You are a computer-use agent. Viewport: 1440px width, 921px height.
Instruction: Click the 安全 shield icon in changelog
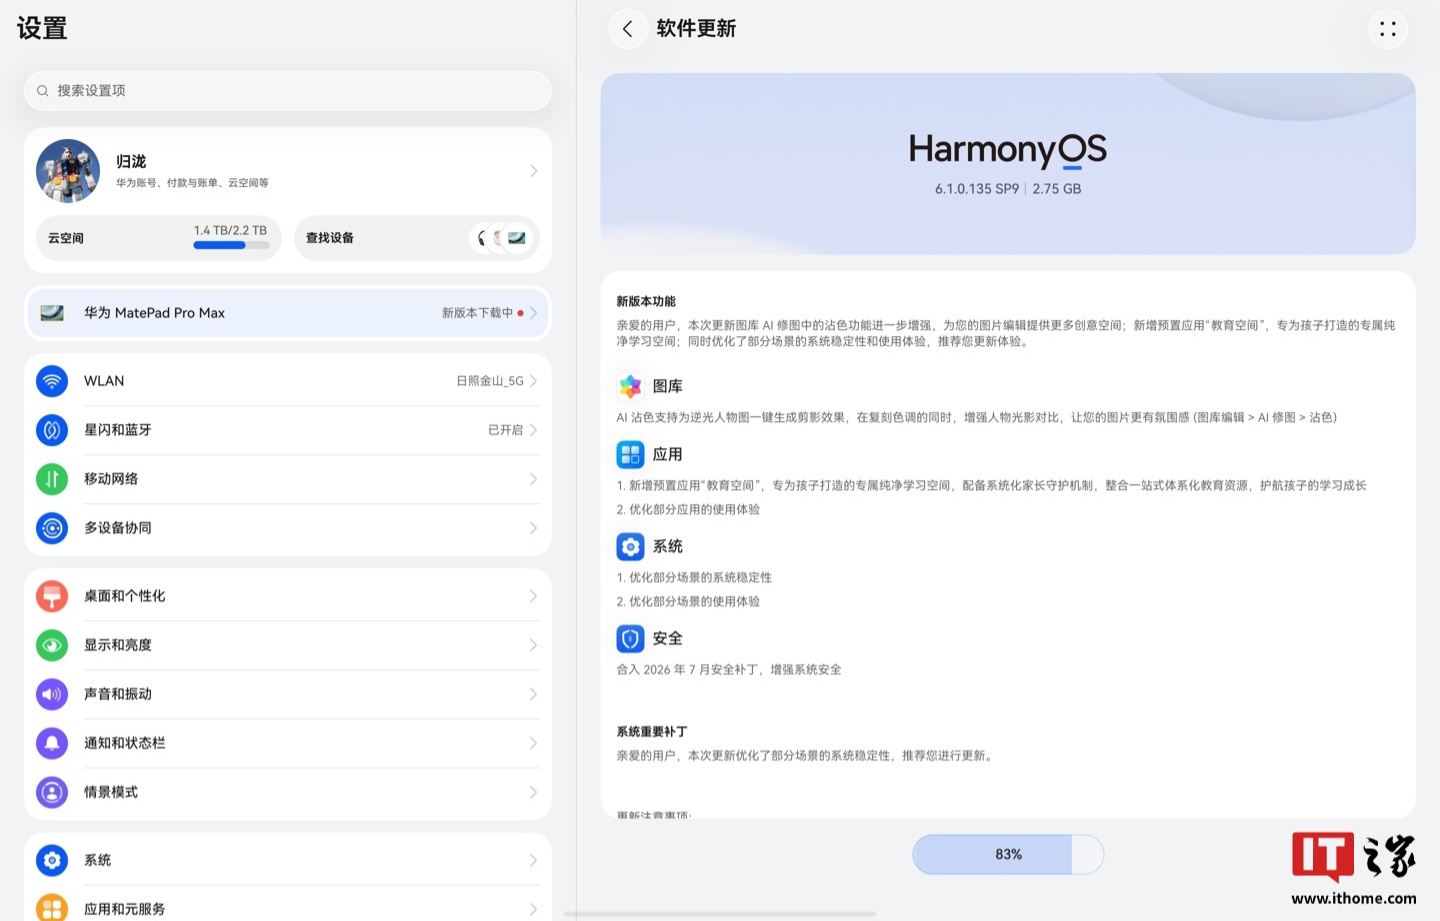pos(630,638)
